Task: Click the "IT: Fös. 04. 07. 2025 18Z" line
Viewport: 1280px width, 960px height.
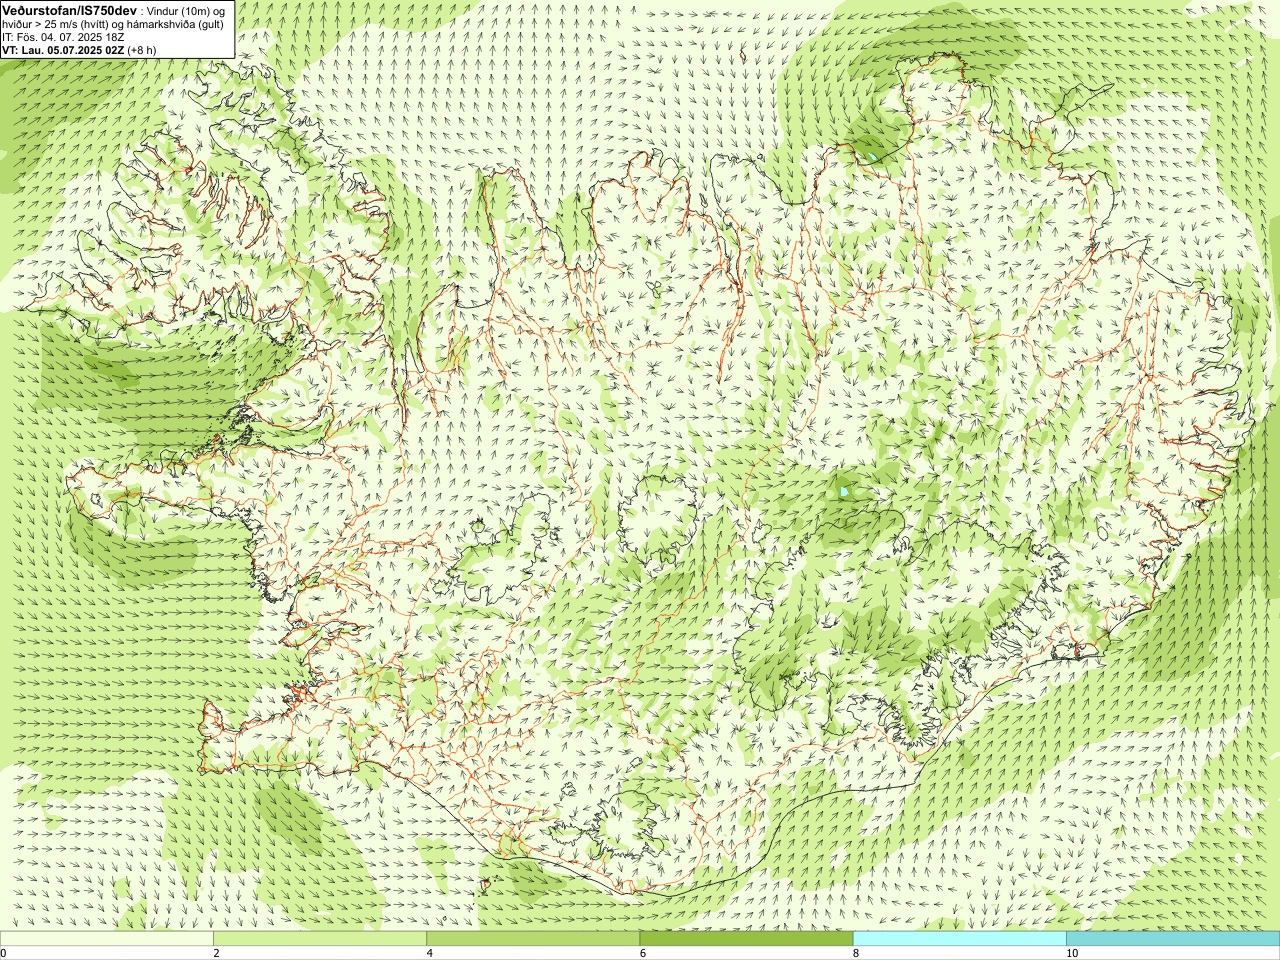Action: tap(64, 37)
